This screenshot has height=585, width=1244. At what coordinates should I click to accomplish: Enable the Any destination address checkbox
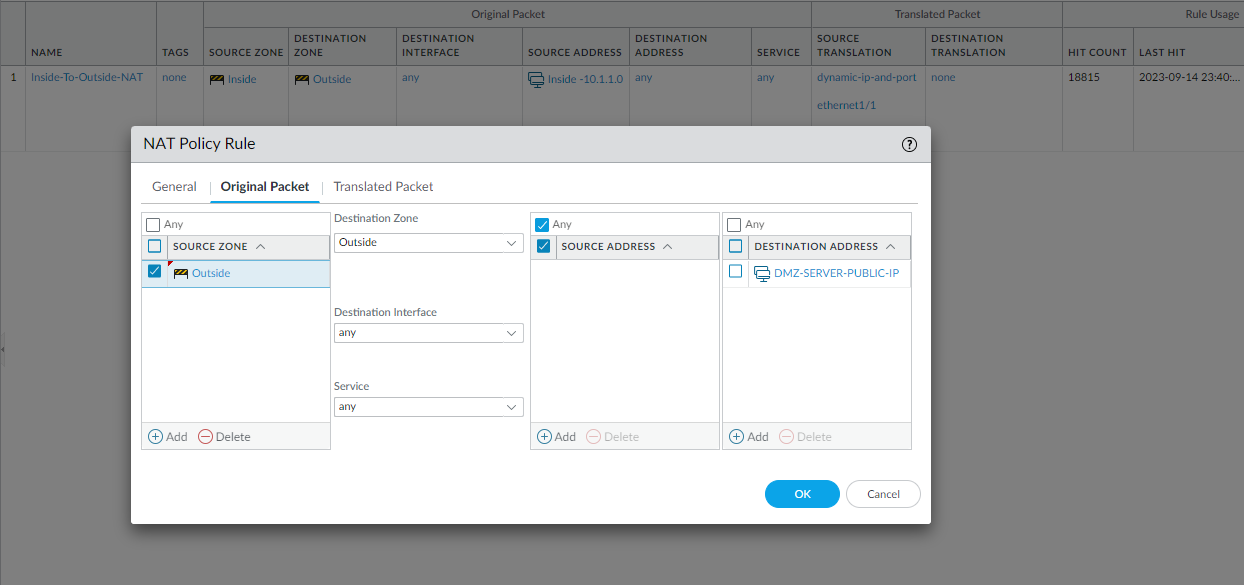pyautogui.click(x=734, y=225)
